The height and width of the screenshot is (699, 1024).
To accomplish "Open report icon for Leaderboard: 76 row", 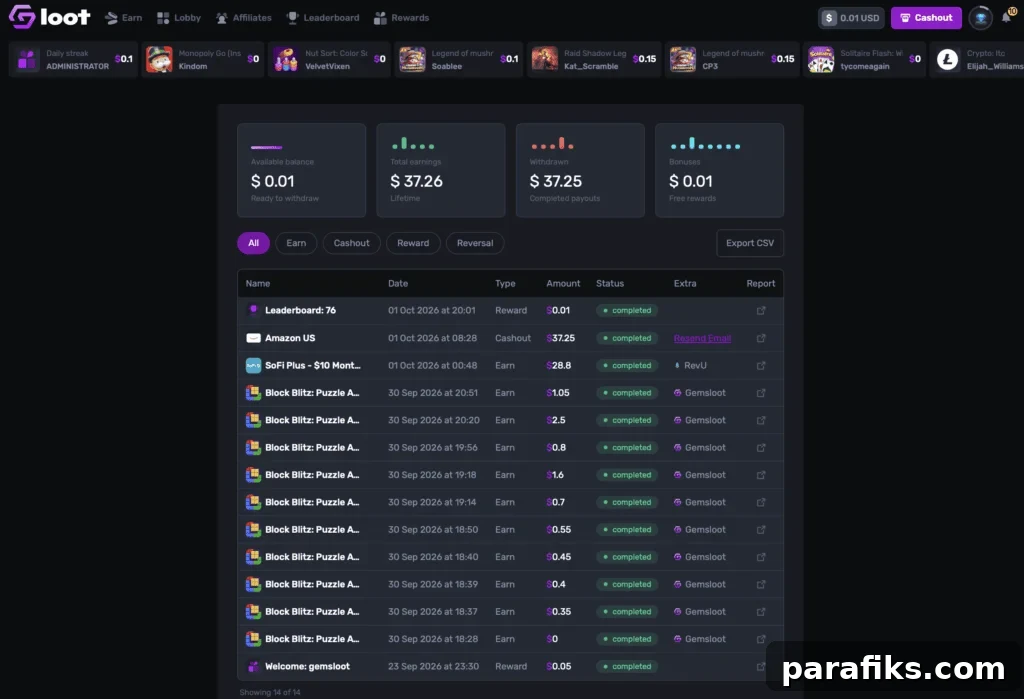I will click(761, 311).
